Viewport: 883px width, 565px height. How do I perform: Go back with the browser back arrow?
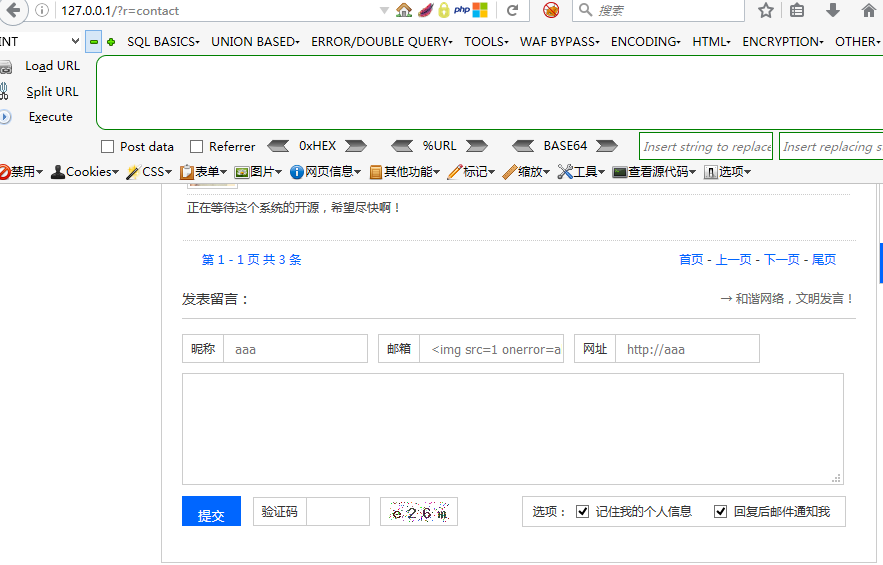12,10
